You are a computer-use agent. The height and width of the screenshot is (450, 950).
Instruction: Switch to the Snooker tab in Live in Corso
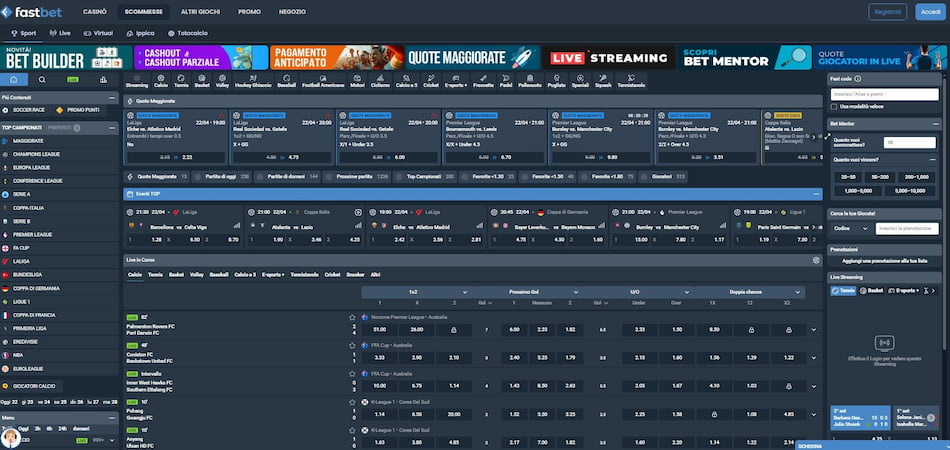pos(355,275)
